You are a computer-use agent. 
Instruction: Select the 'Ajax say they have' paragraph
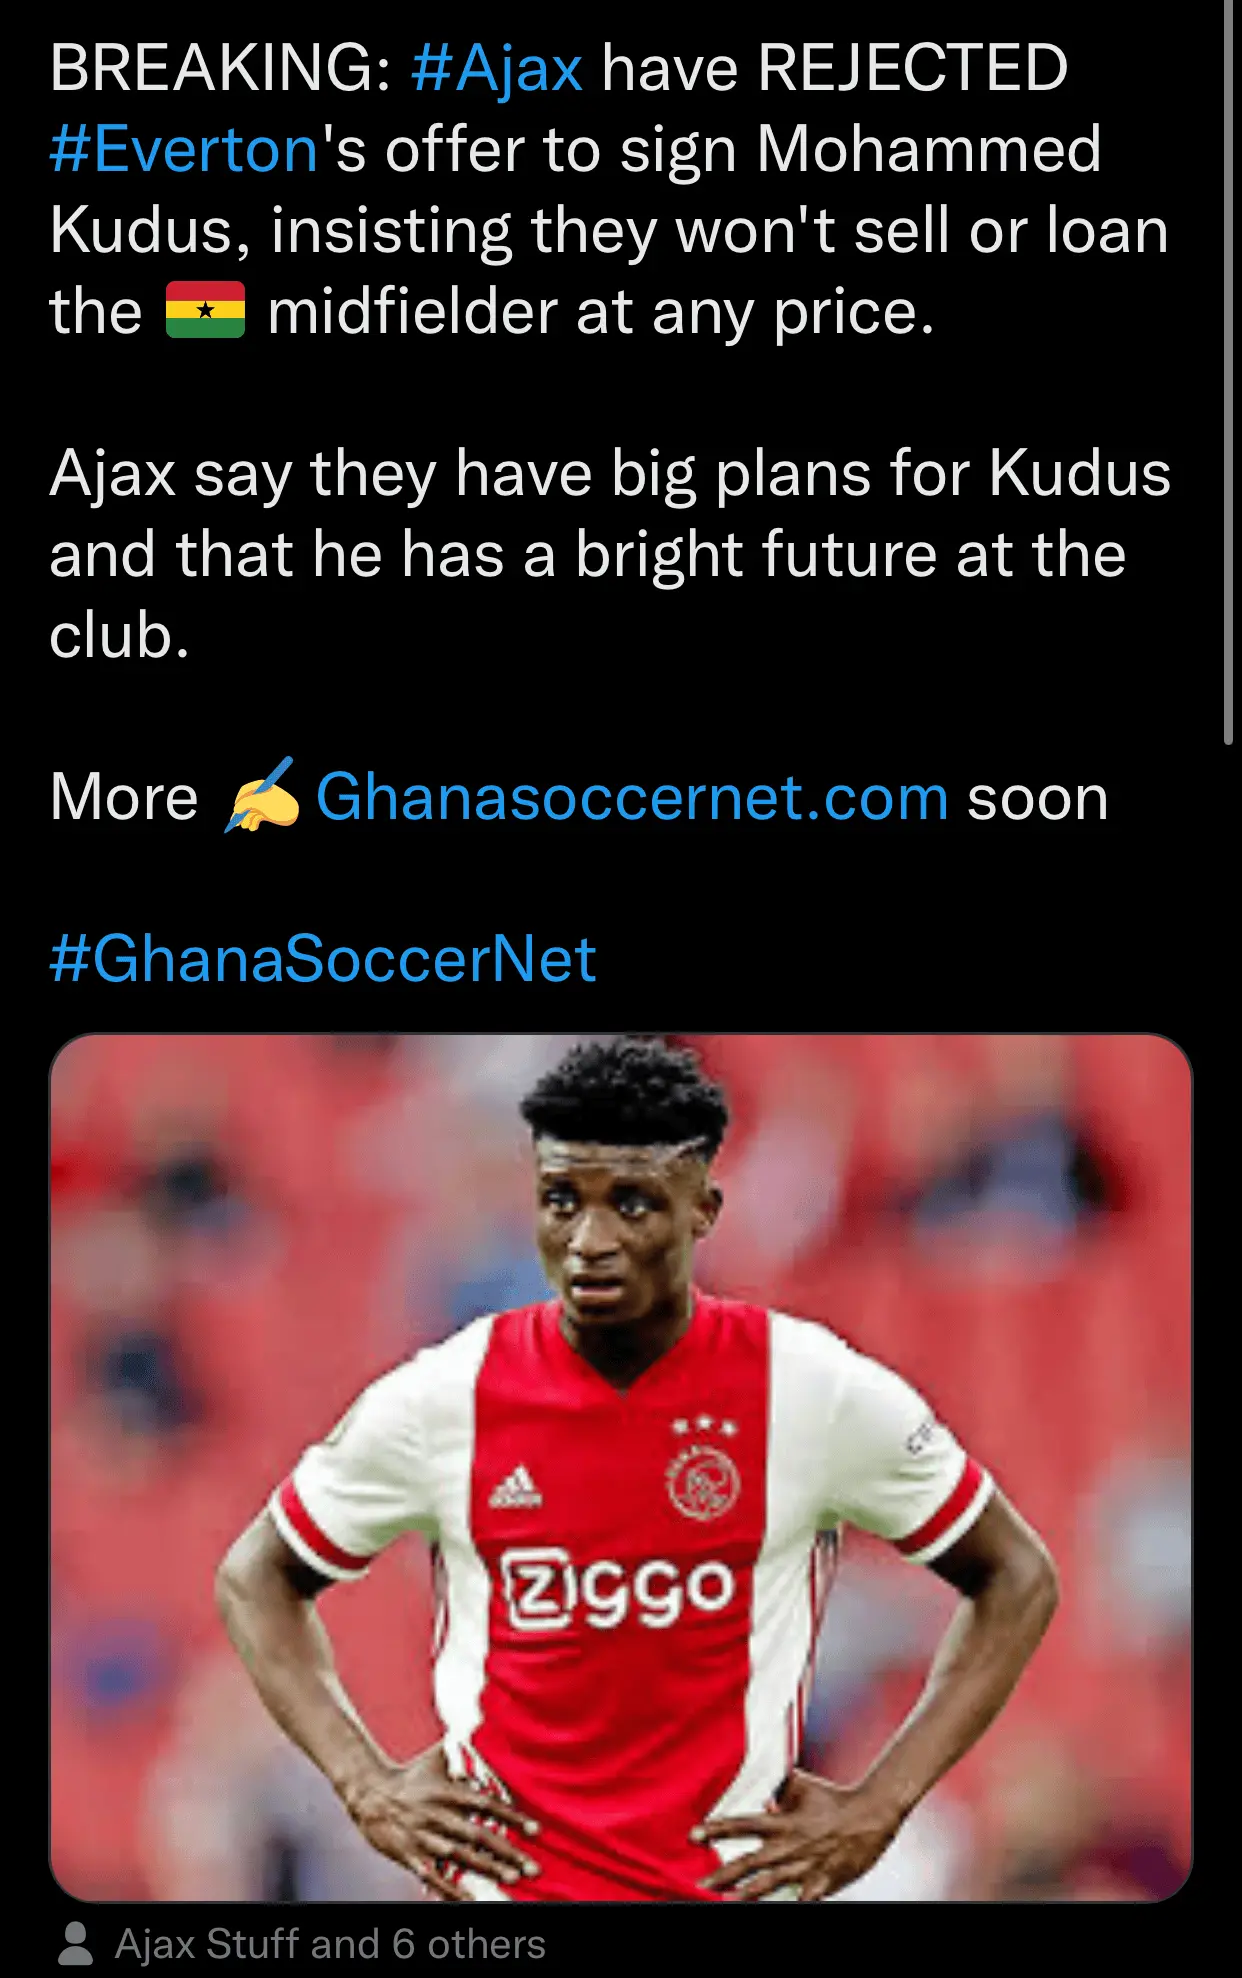coord(610,554)
